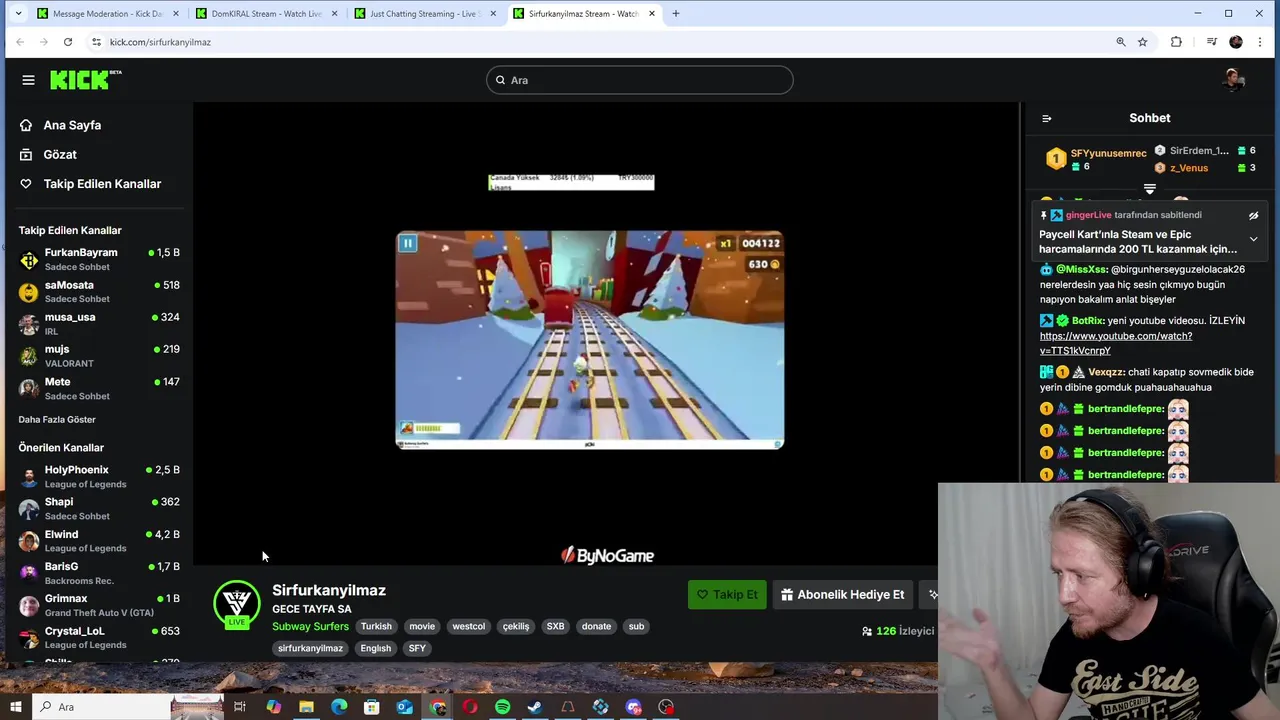Open Spotify from the taskbar
Viewport: 1280px width, 720px height.
pos(502,707)
